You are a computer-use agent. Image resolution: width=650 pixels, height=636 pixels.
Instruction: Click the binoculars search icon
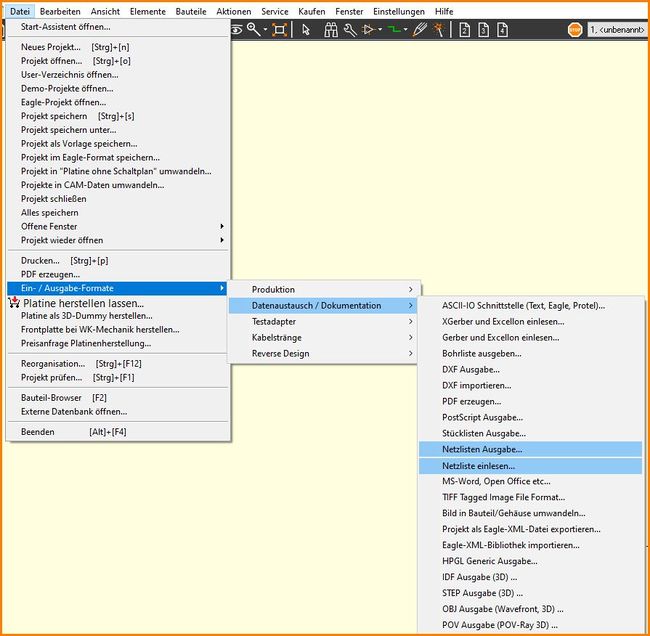330,30
